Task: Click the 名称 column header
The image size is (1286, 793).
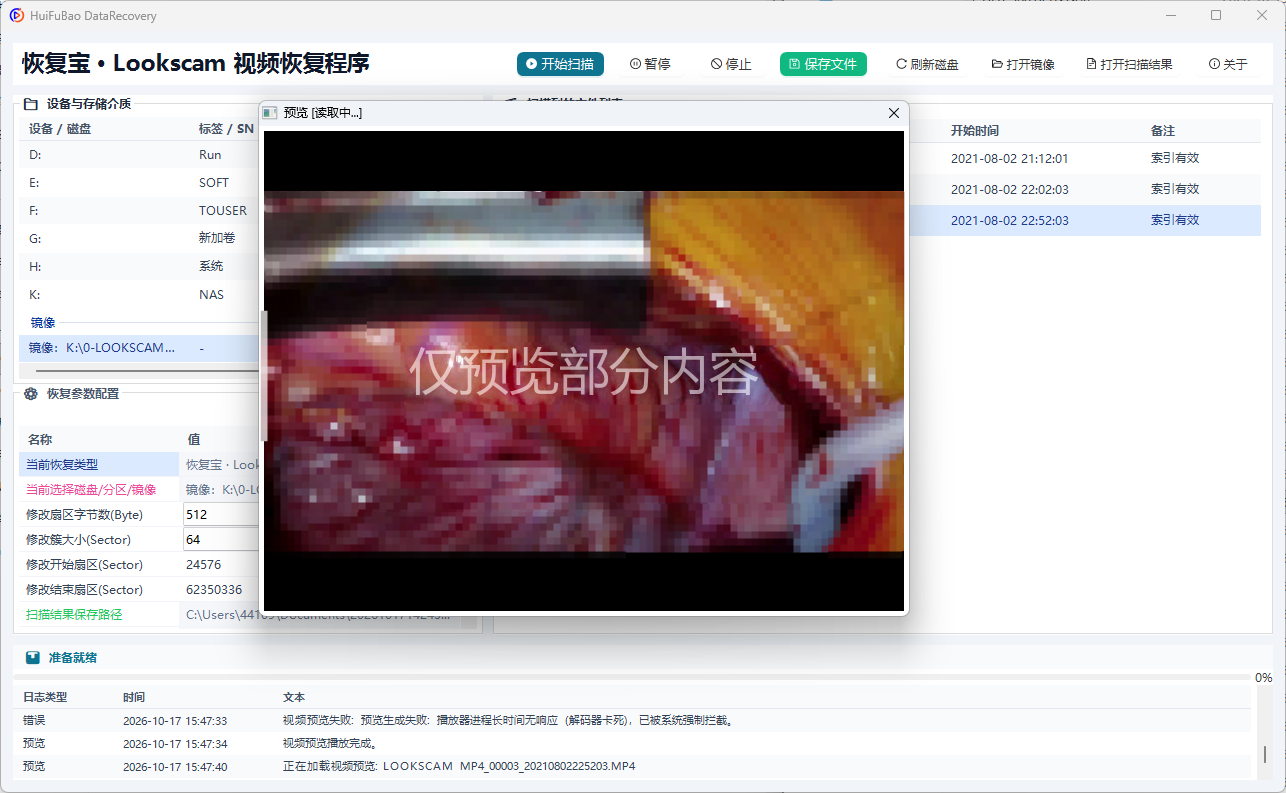Action: (x=40, y=439)
